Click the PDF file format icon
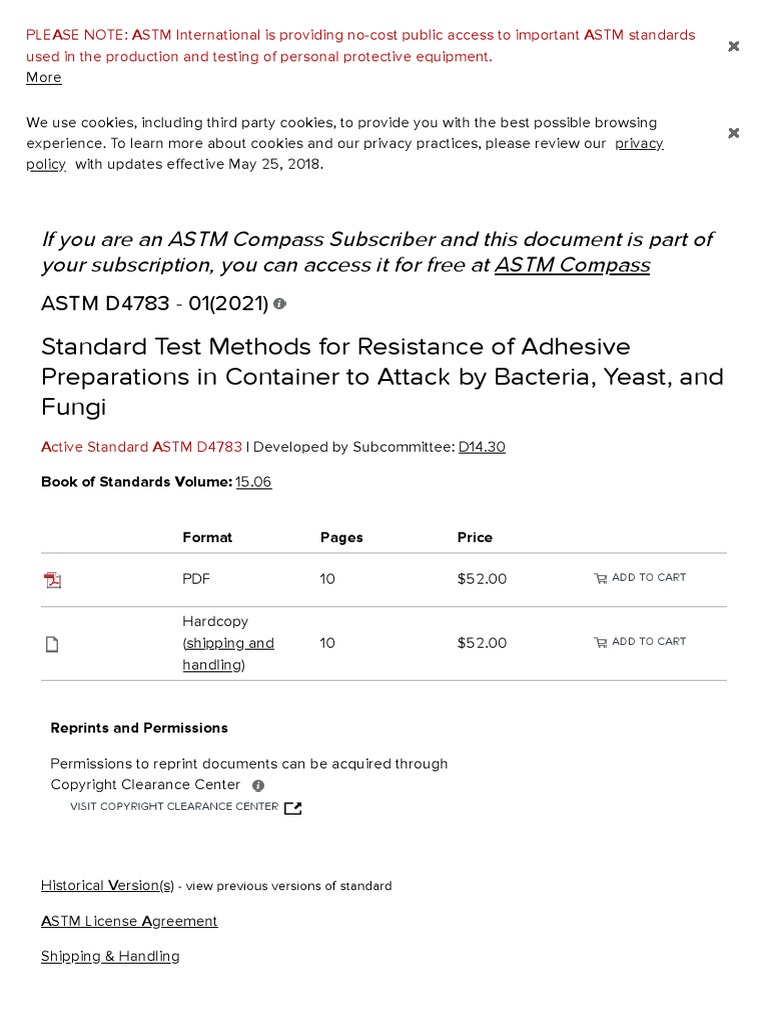Screen dimensions: 768x1024 click(52, 580)
